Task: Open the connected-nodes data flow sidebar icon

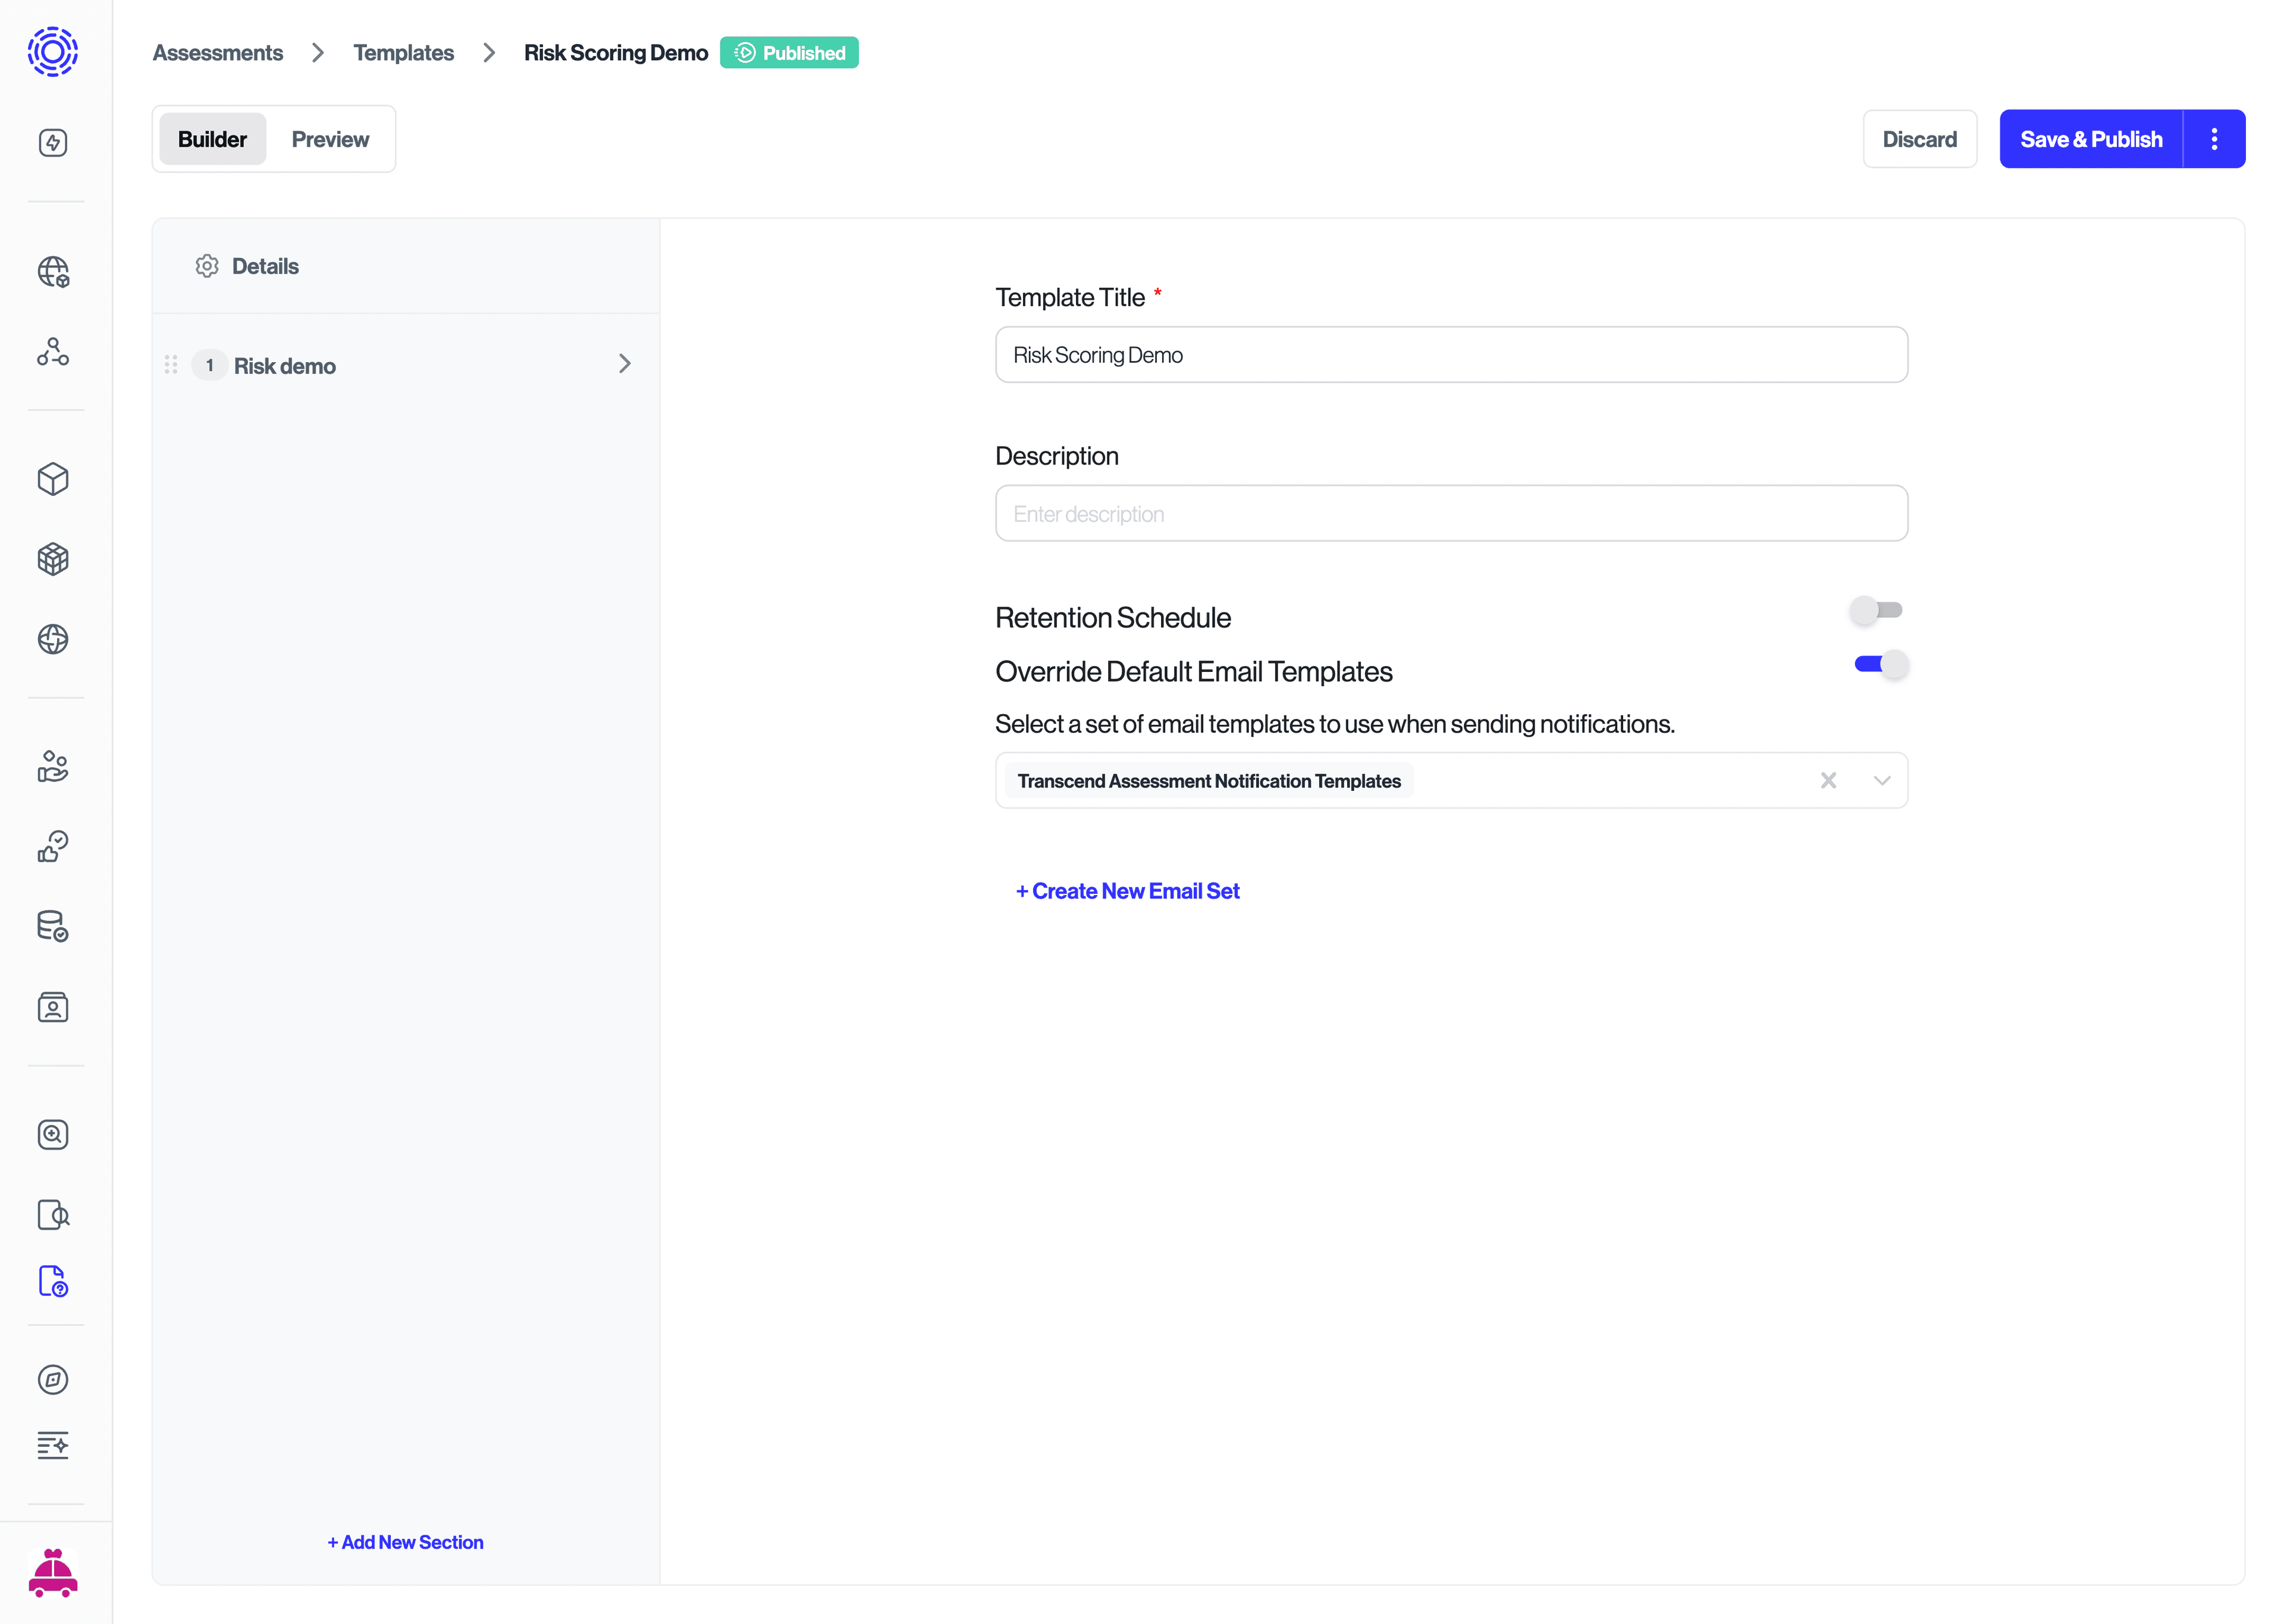Action: click(53, 352)
